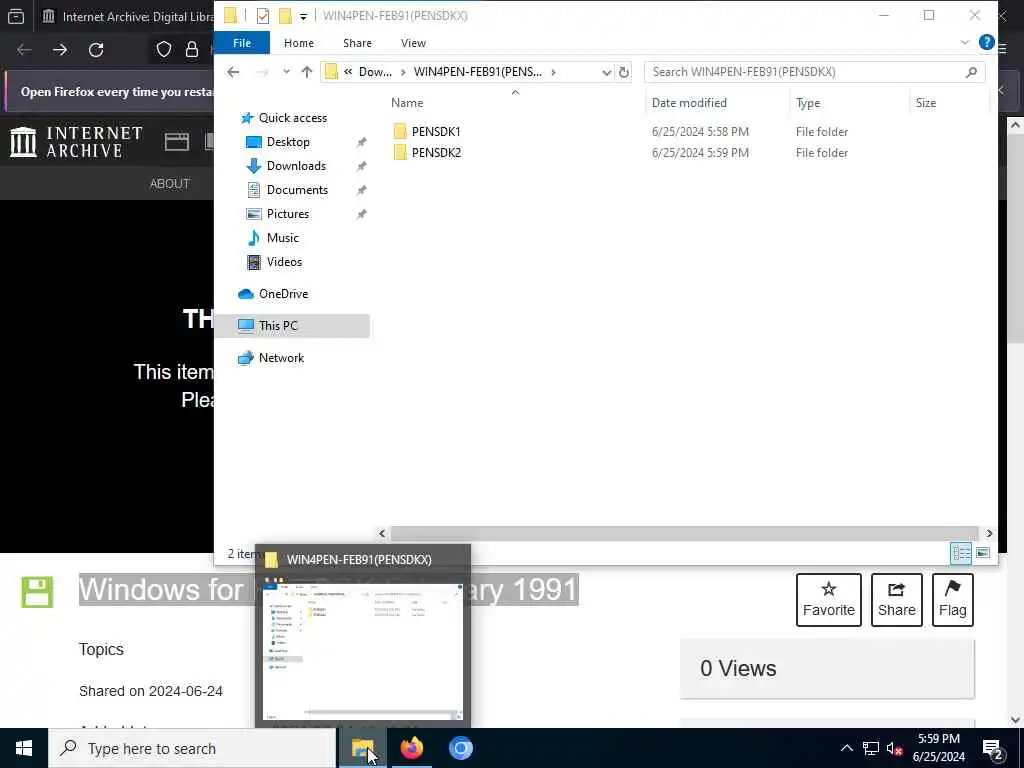Customize the Quick Access Toolbar dropdown

coord(303,16)
